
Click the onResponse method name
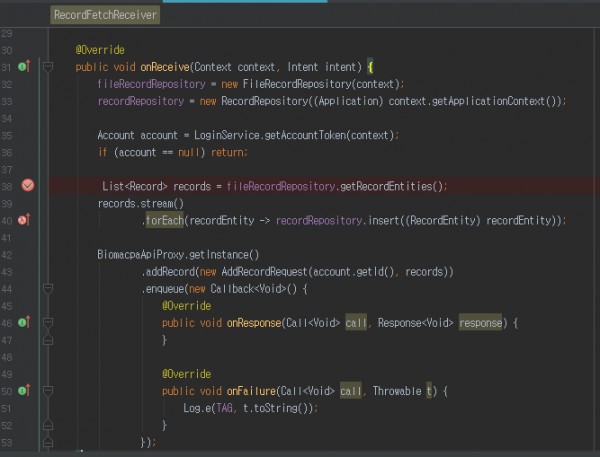(254, 323)
